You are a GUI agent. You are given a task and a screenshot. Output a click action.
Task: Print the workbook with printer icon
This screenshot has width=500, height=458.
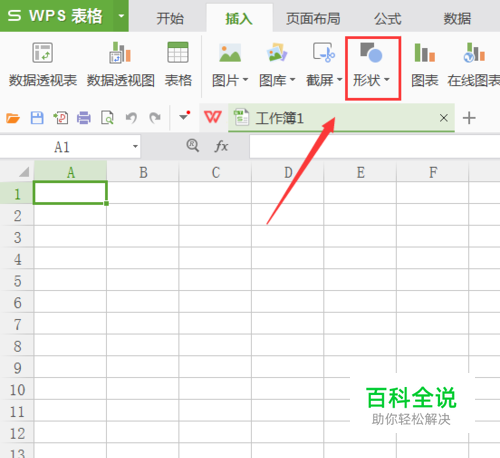pyautogui.click(x=84, y=118)
